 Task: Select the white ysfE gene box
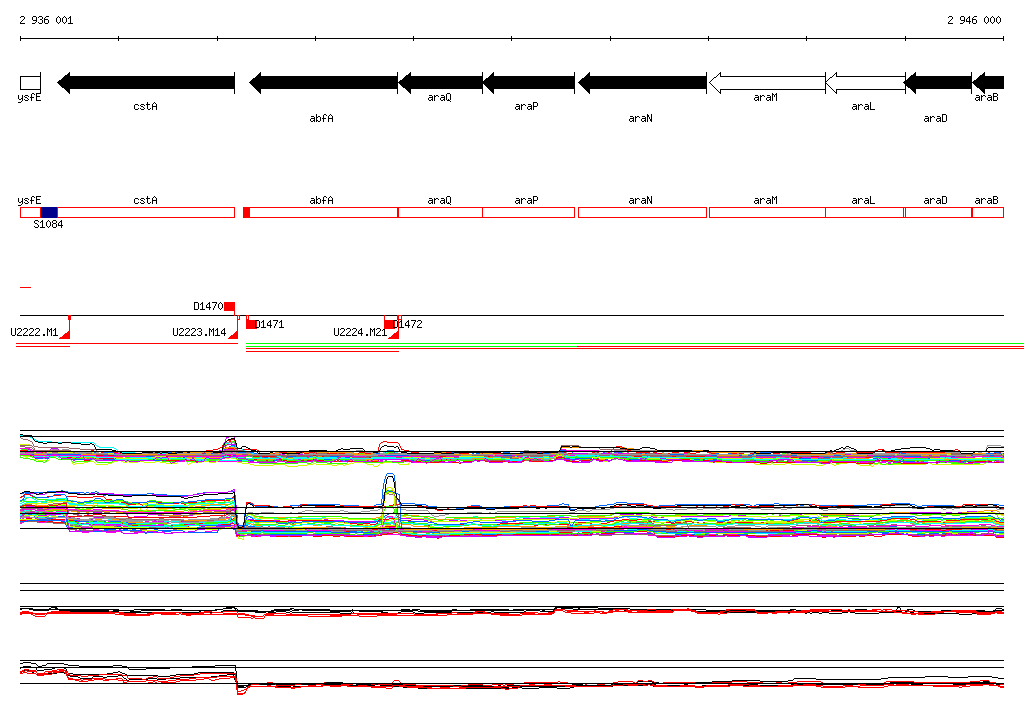[30, 83]
